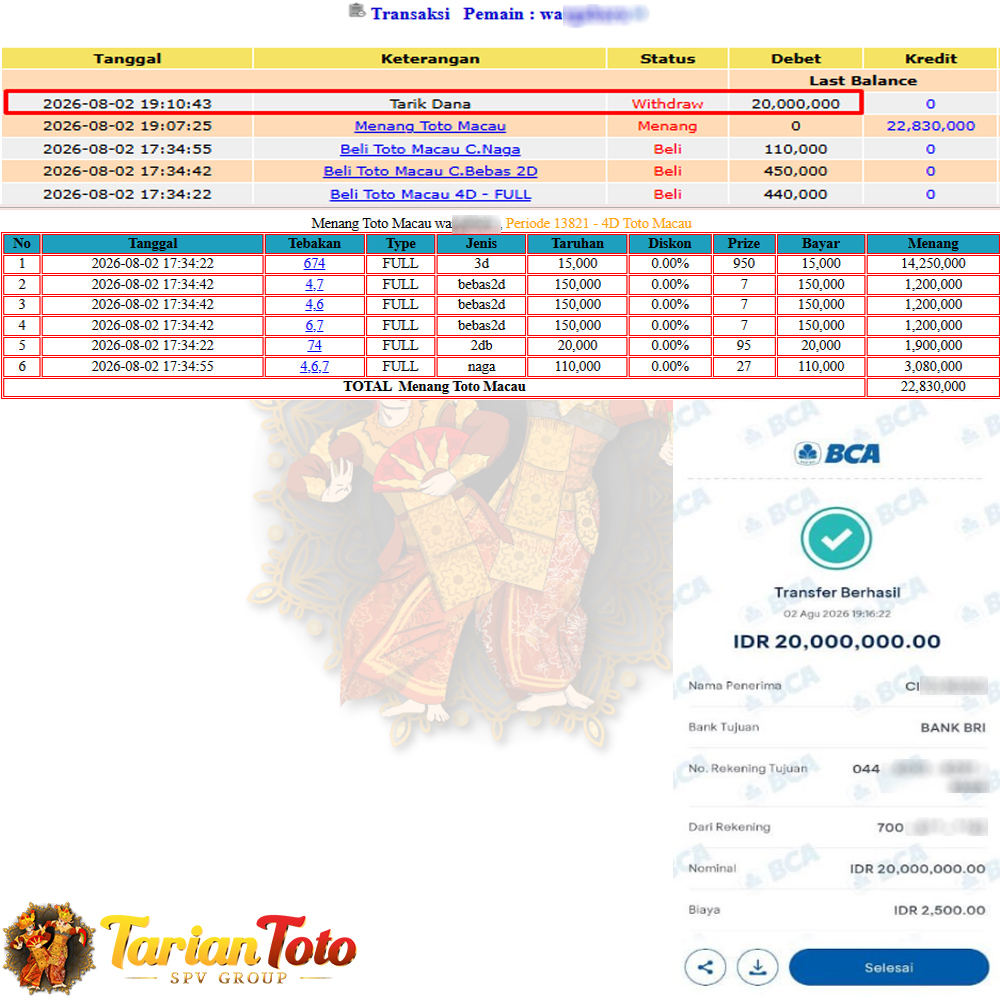Click the Tanggal header in the transaction table
Image resolution: width=1000 pixels, height=1000 pixels.
coord(128,59)
